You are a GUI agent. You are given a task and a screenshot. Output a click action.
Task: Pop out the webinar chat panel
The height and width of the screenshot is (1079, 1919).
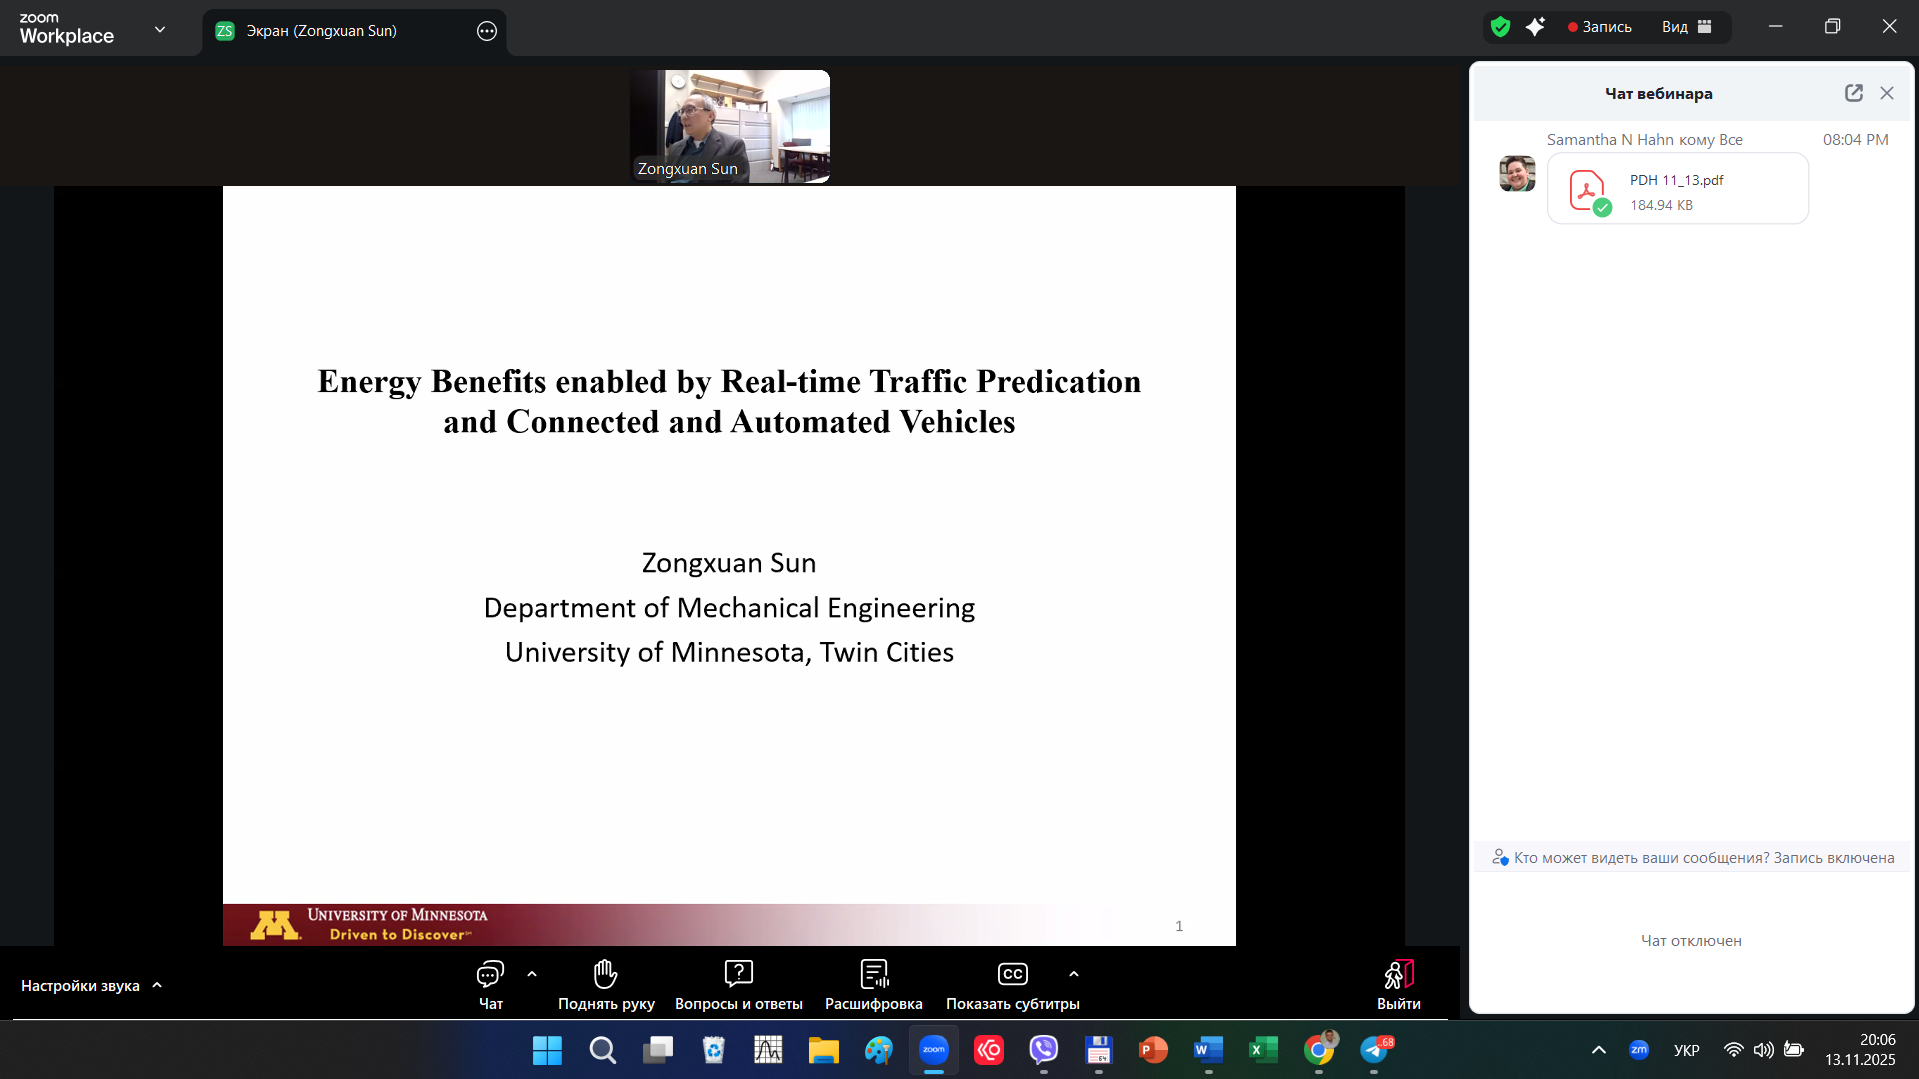[1853, 93]
